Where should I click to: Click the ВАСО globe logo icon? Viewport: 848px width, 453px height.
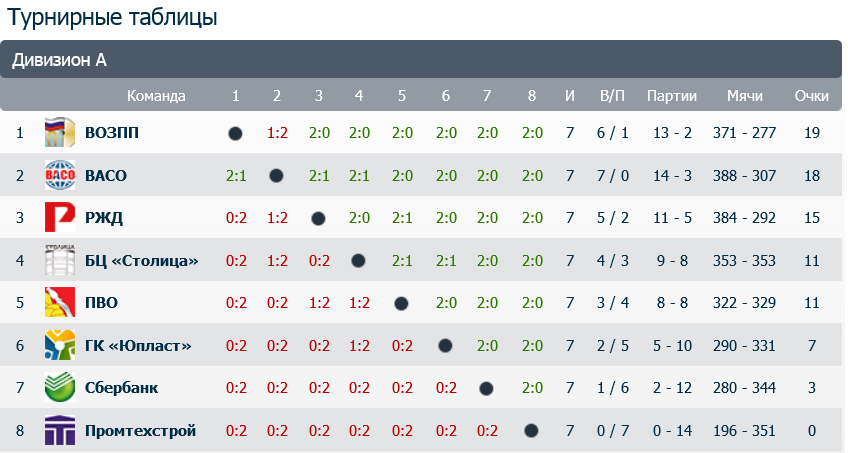coord(59,175)
